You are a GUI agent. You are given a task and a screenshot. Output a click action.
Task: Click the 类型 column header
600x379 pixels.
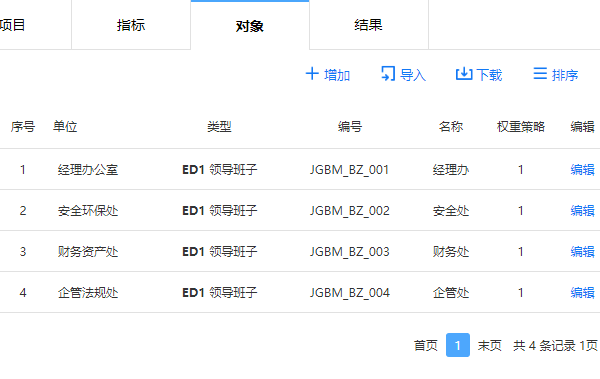point(219,126)
